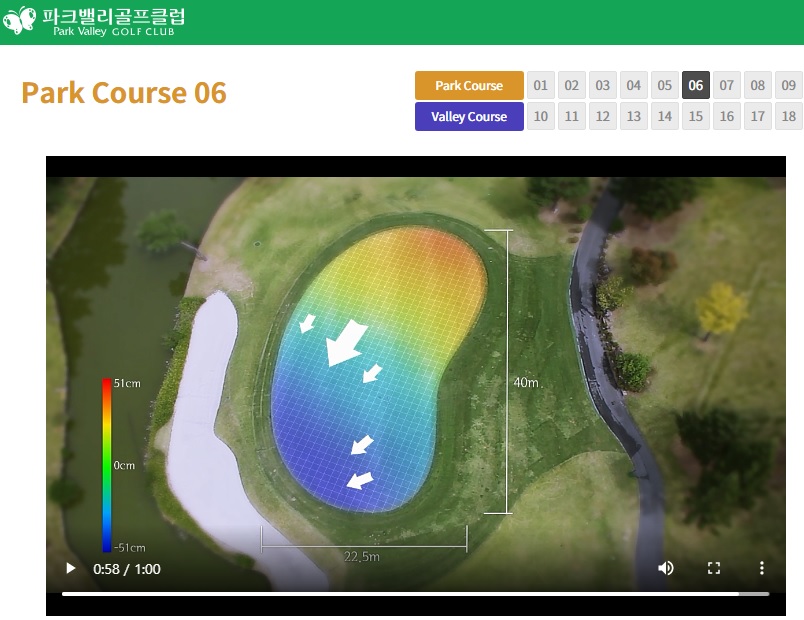804x620 pixels.
Task: Go to hole 09
Action: coord(789,85)
